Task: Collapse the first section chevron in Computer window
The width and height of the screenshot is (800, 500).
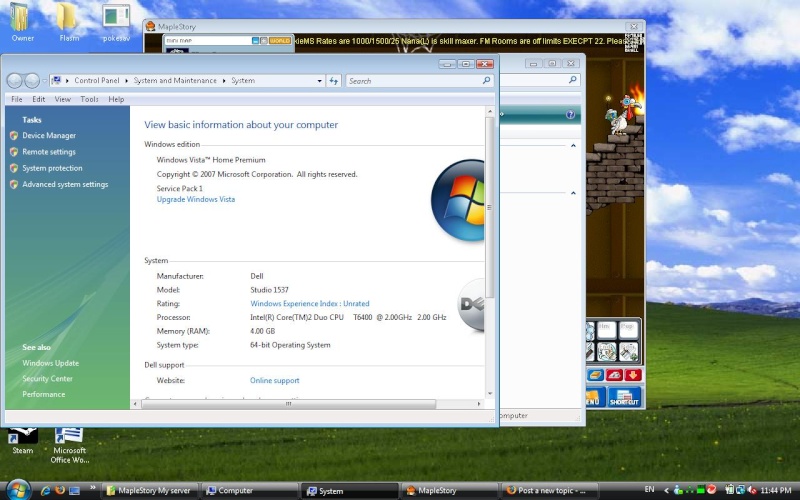Action: tap(573, 145)
